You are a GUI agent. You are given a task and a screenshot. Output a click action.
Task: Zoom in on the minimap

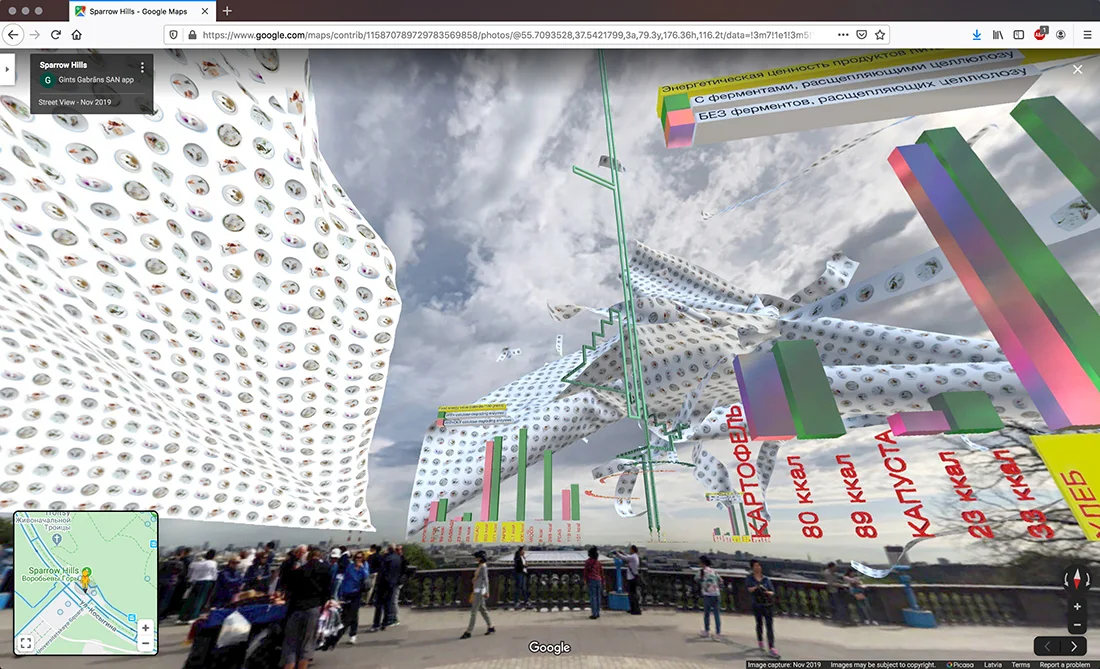tap(145, 628)
